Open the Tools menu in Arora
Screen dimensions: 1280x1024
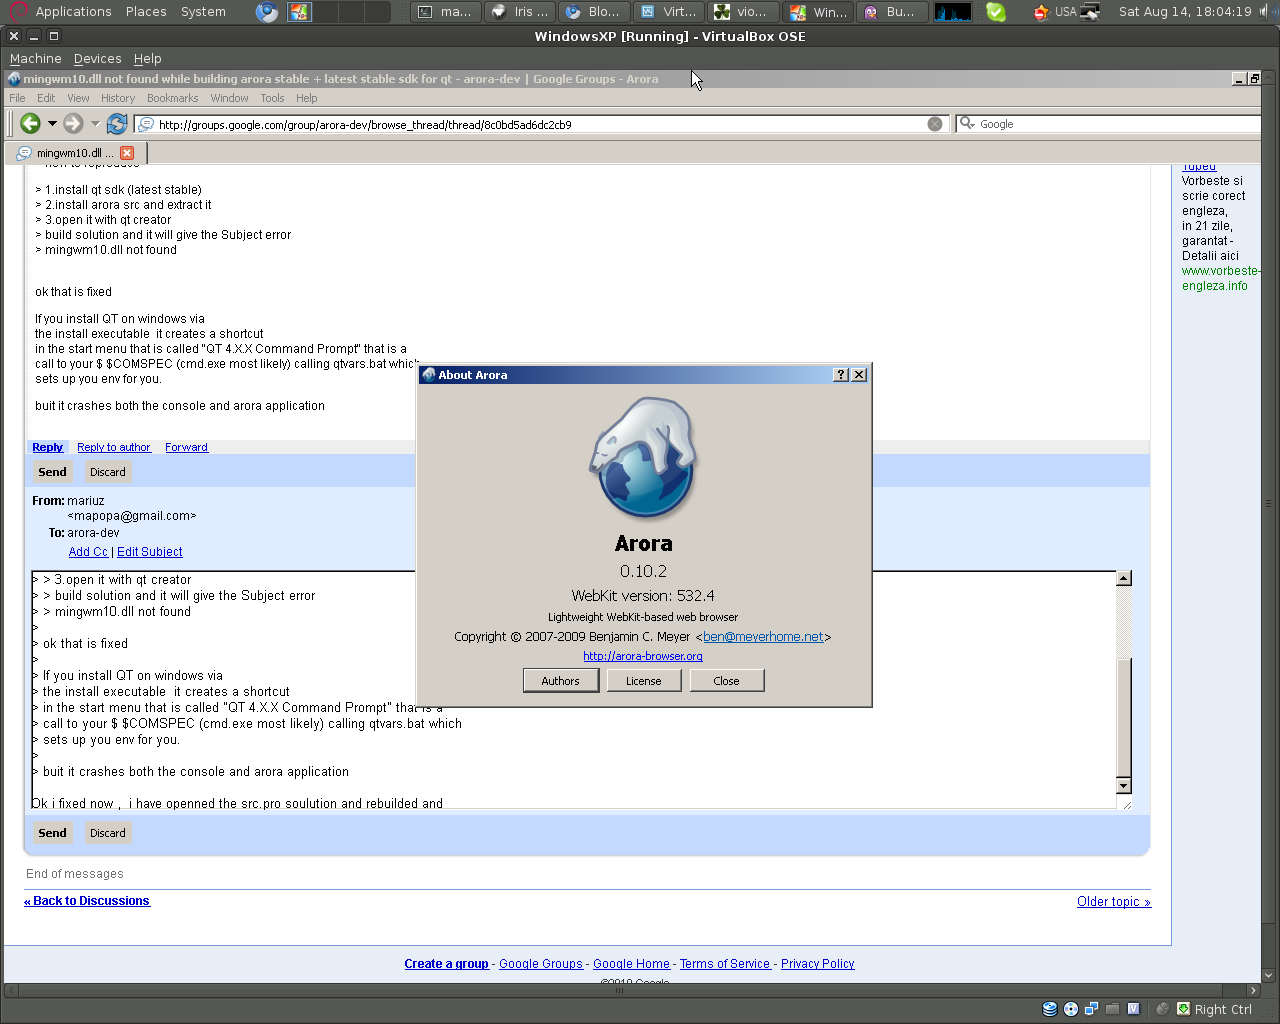click(272, 98)
